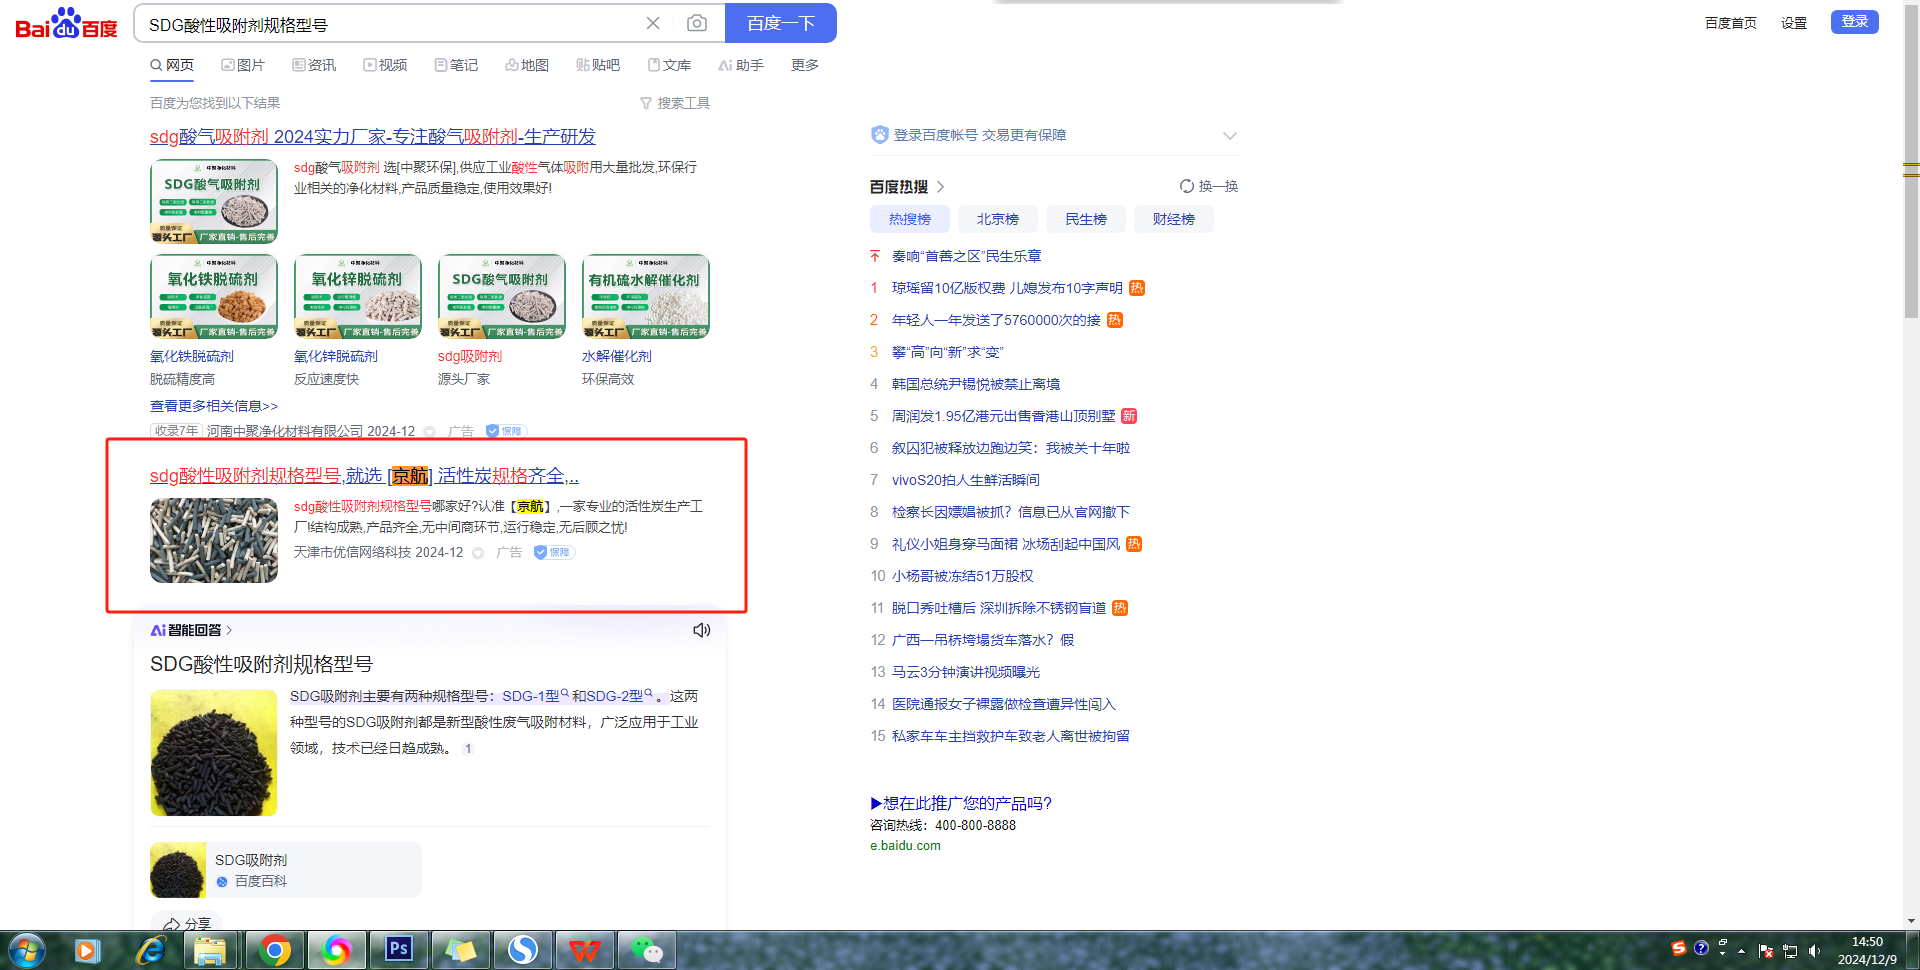Click the 换一换 refresh icon
Viewport: 1920px width, 970px height.
coord(1187,186)
